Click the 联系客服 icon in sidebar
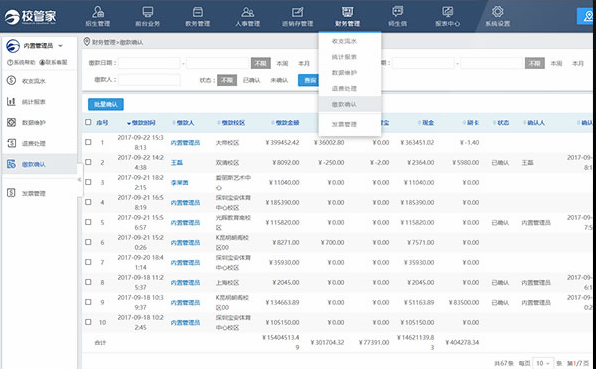Image resolution: width=596 pixels, height=369 pixels. pyautogui.click(x=42, y=62)
